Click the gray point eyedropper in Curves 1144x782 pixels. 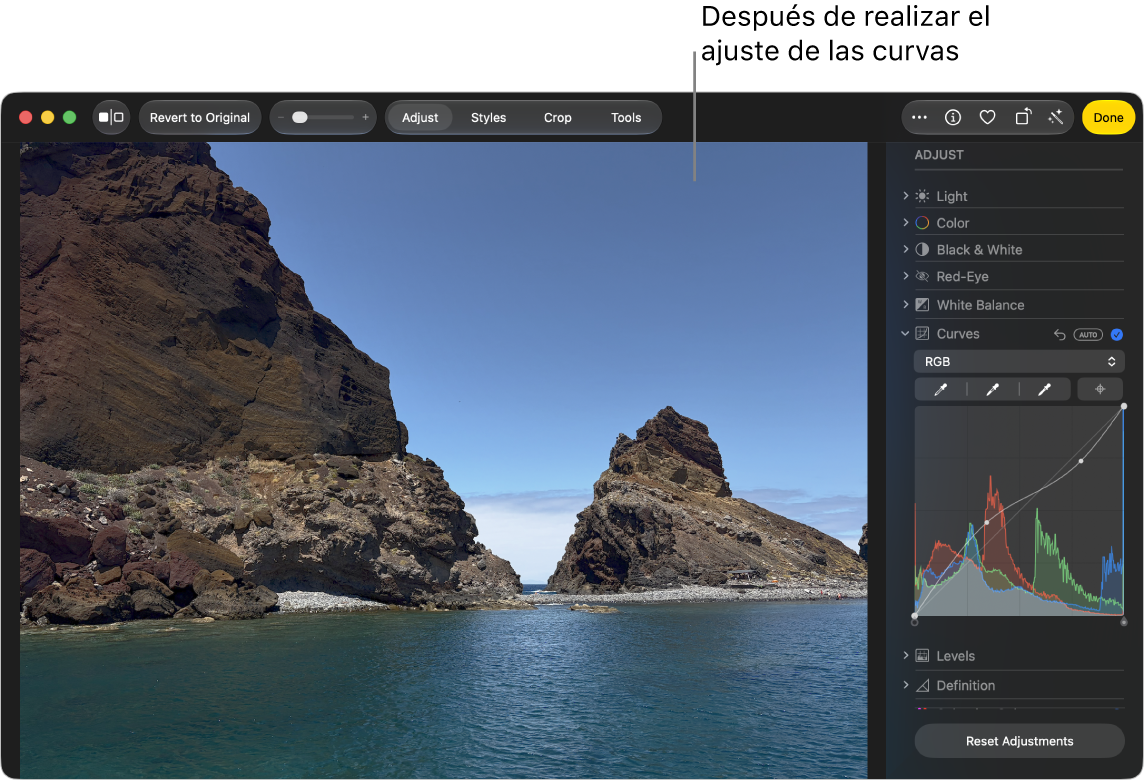[x=992, y=390]
